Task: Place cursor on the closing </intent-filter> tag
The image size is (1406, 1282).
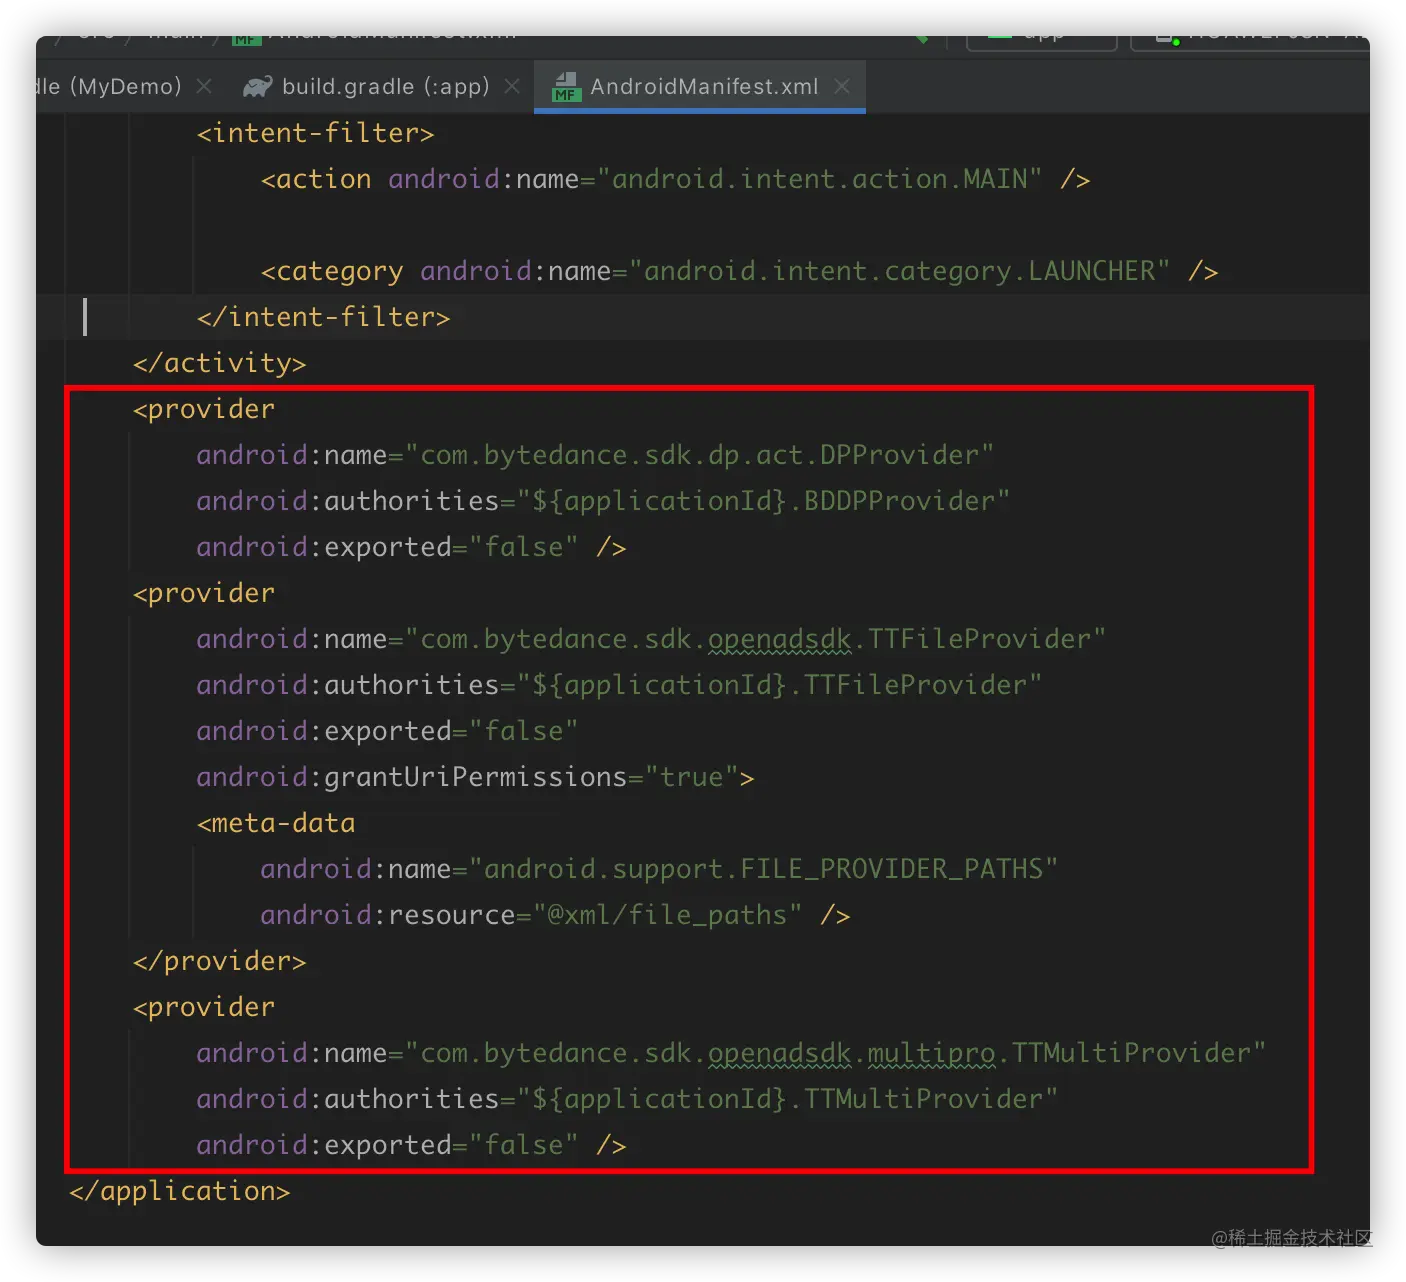Action: pos(324,317)
